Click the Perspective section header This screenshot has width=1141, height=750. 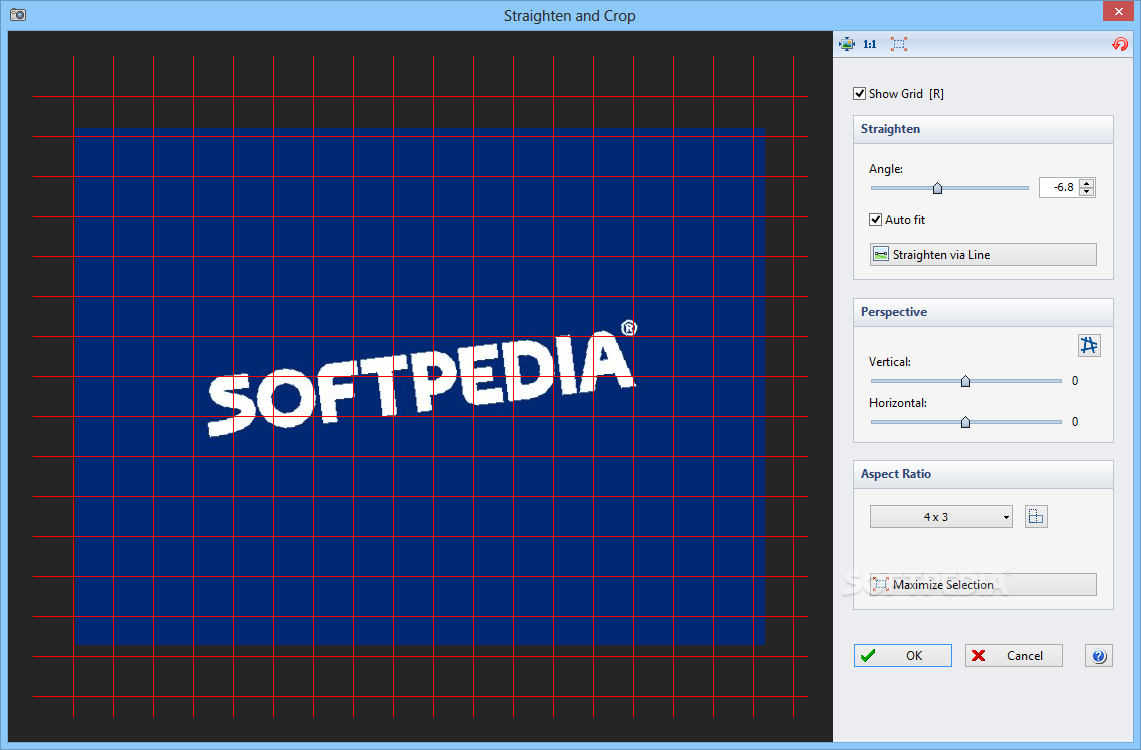click(x=983, y=312)
